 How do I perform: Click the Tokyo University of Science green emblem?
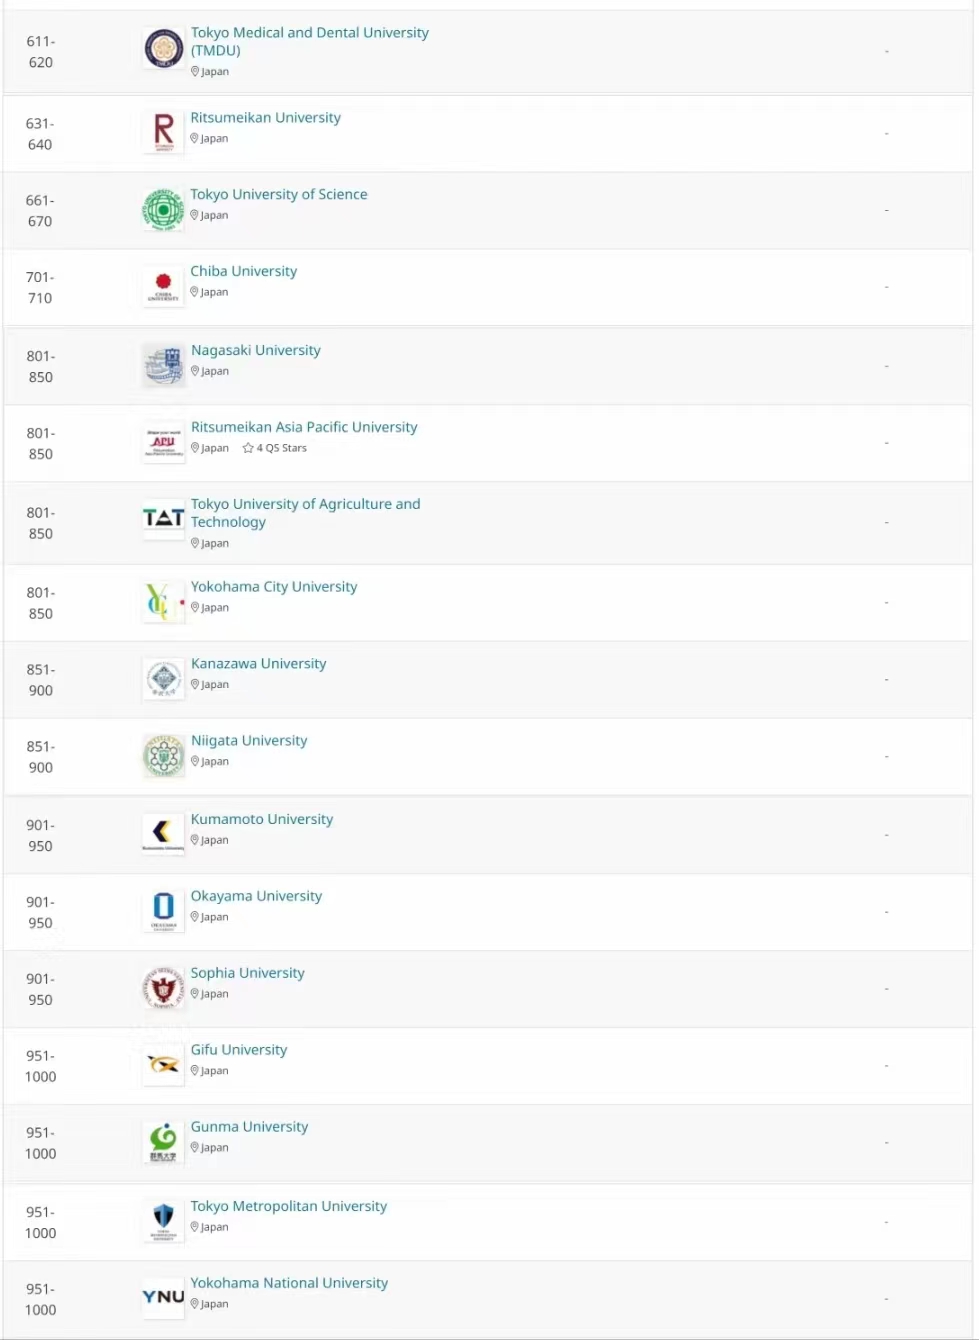click(x=163, y=209)
